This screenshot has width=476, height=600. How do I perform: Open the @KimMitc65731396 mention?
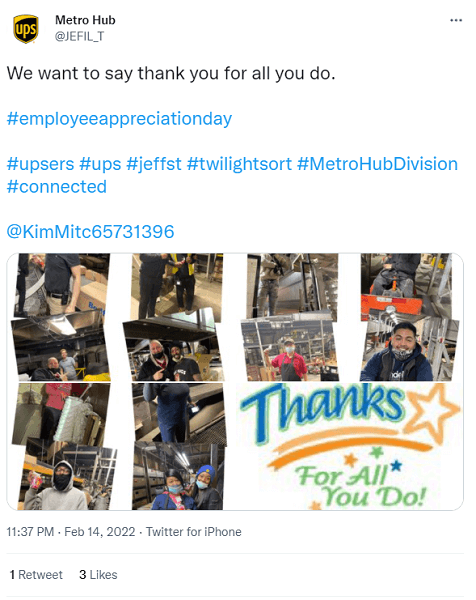pyautogui.click(x=91, y=232)
